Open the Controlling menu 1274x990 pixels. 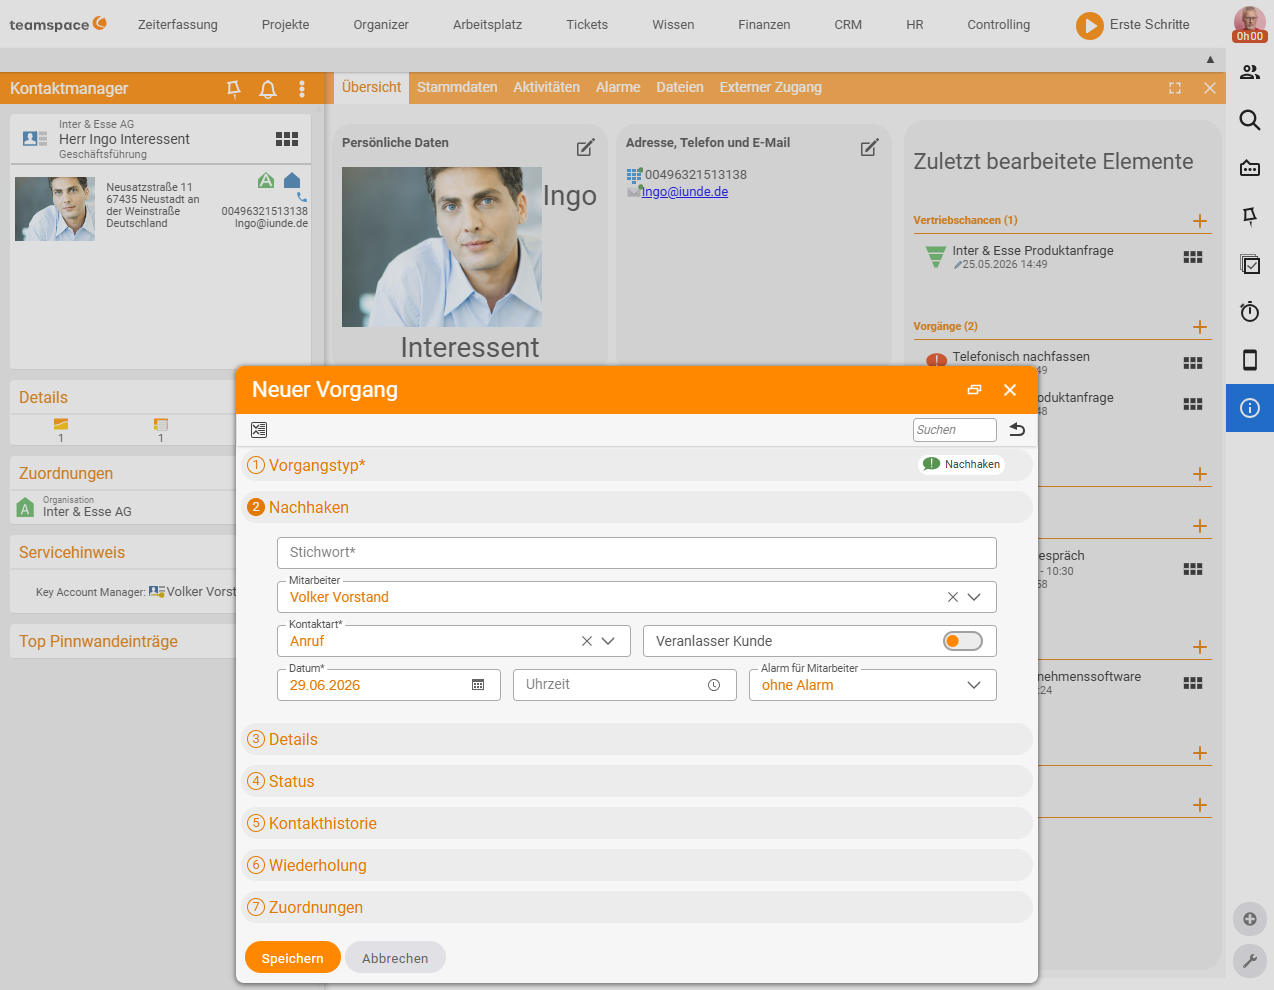(x=998, y=24)
